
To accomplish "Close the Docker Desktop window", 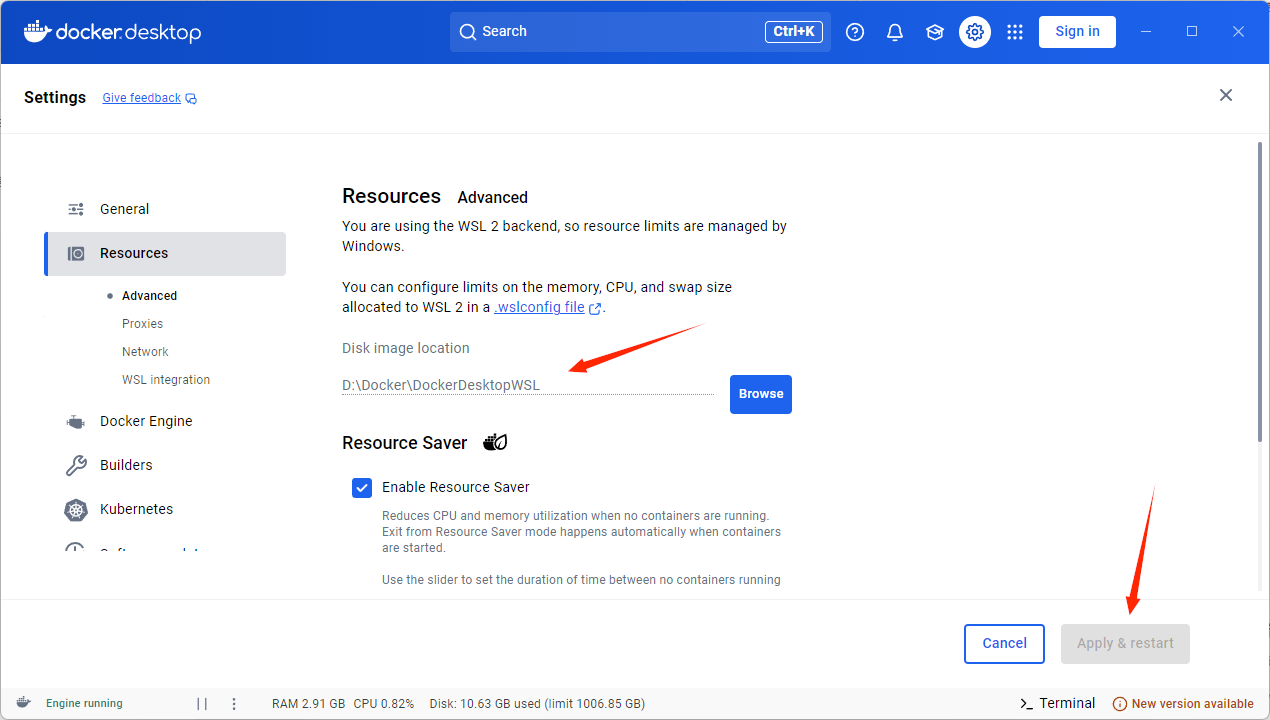I will (1238, 32).
